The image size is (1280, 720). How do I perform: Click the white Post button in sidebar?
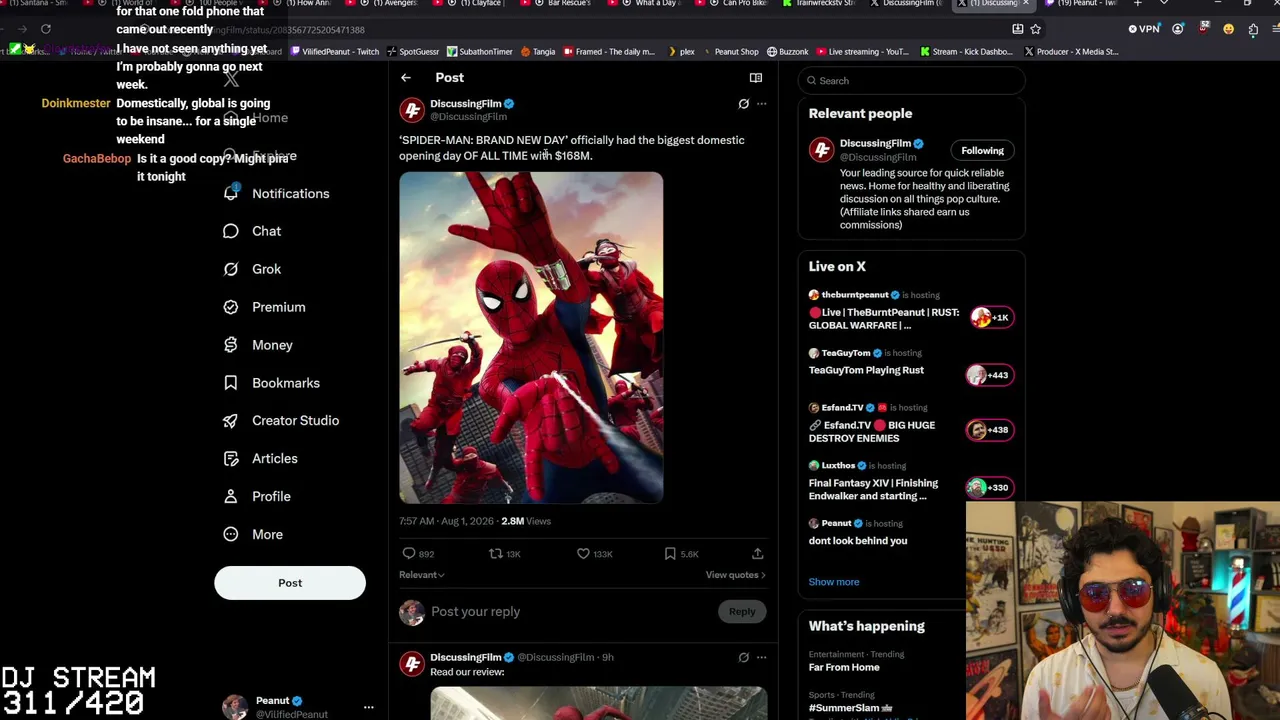pyautogui.click(x=290, y=583)
